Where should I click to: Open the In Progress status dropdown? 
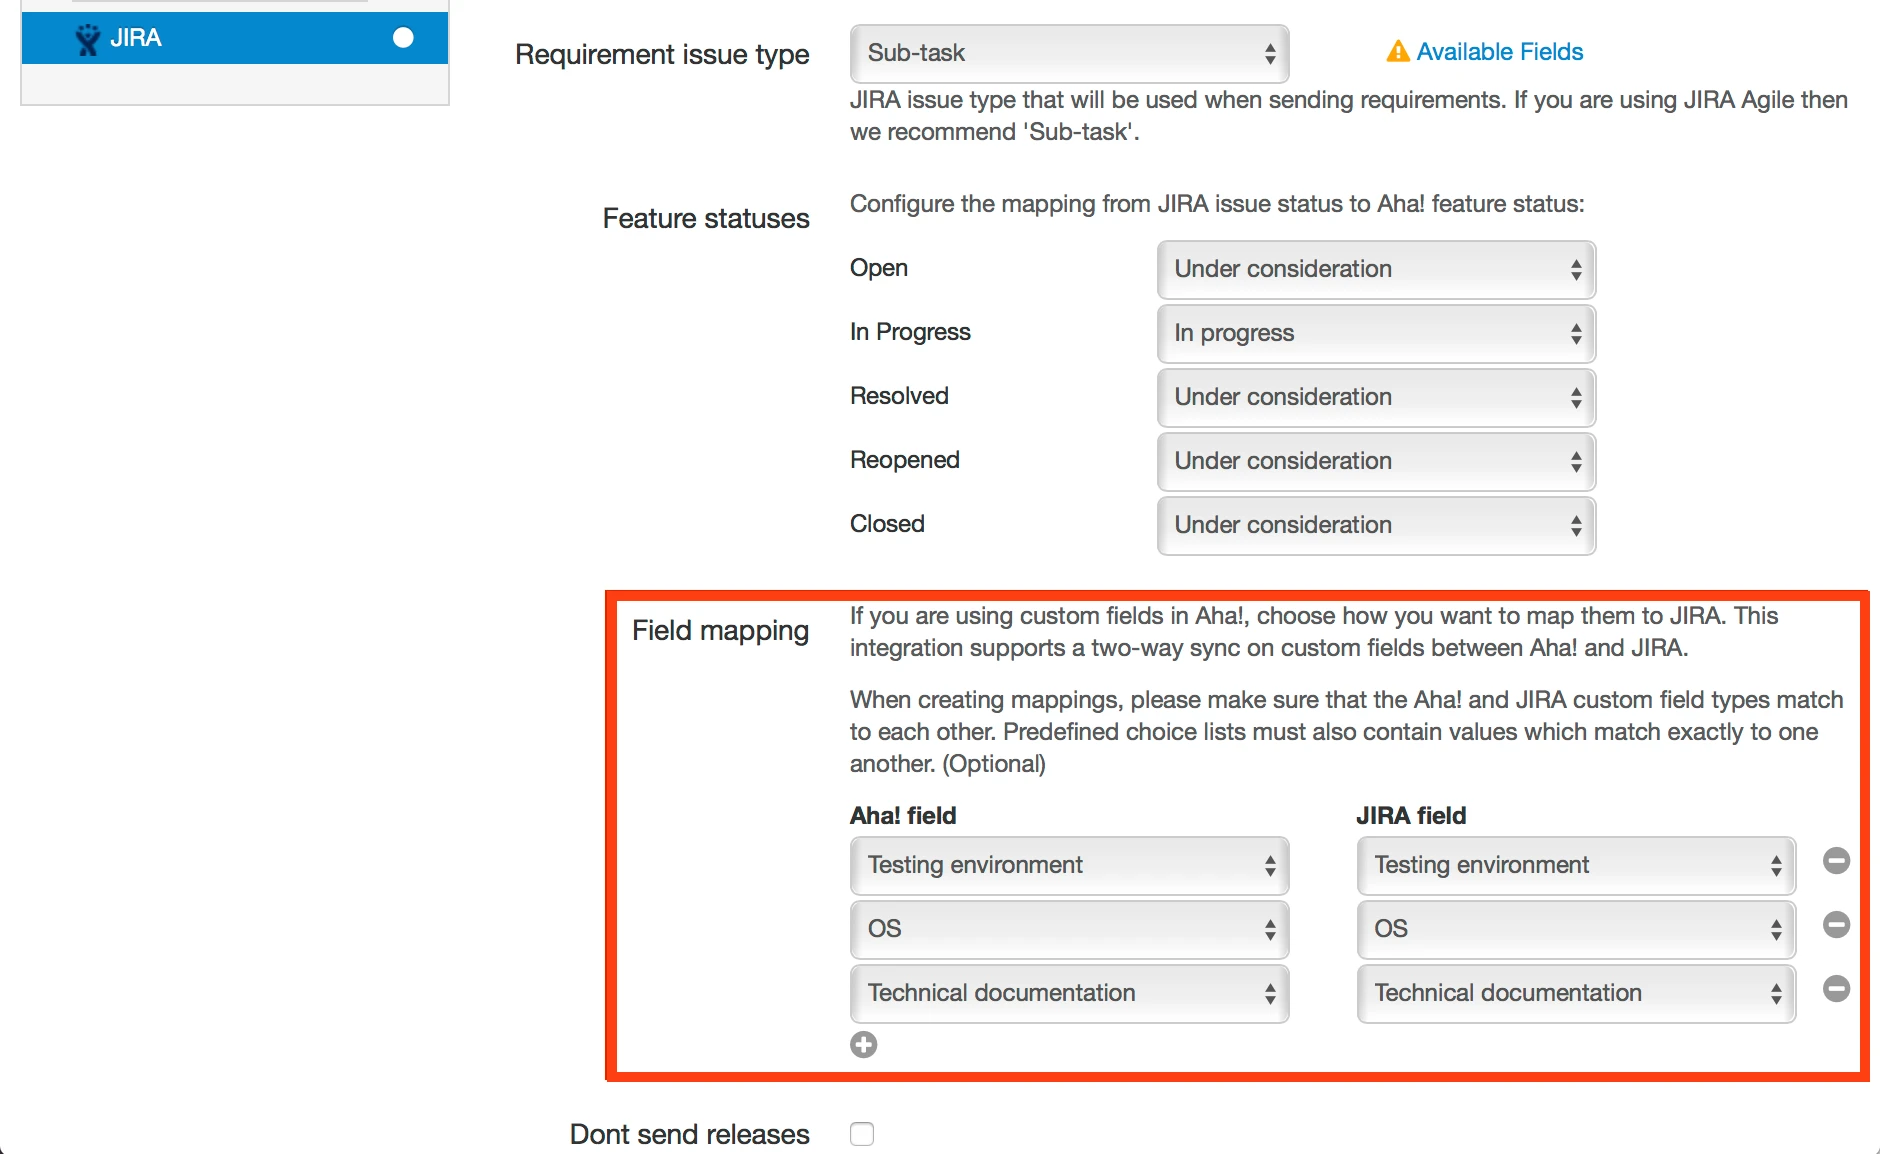pyautogui.click(x=1375, y=334)
